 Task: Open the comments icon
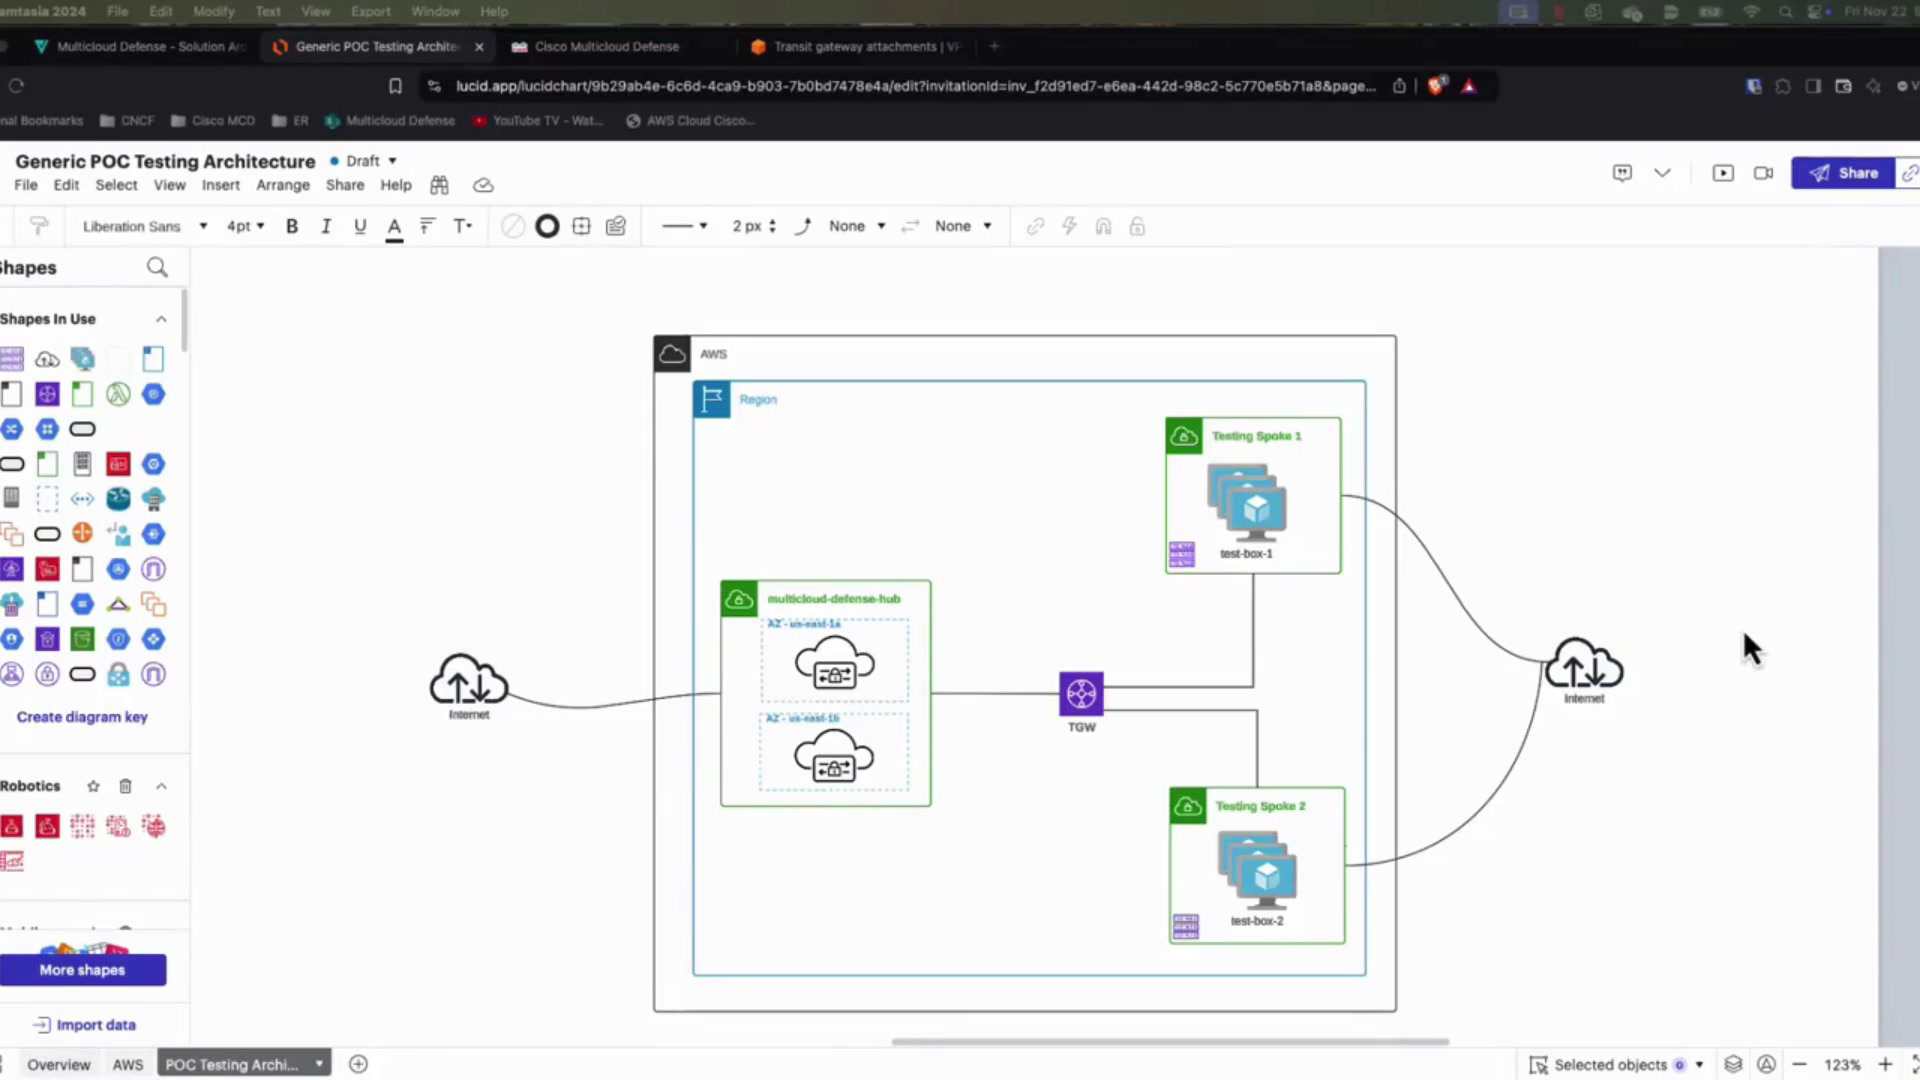tap(1622, 173)
